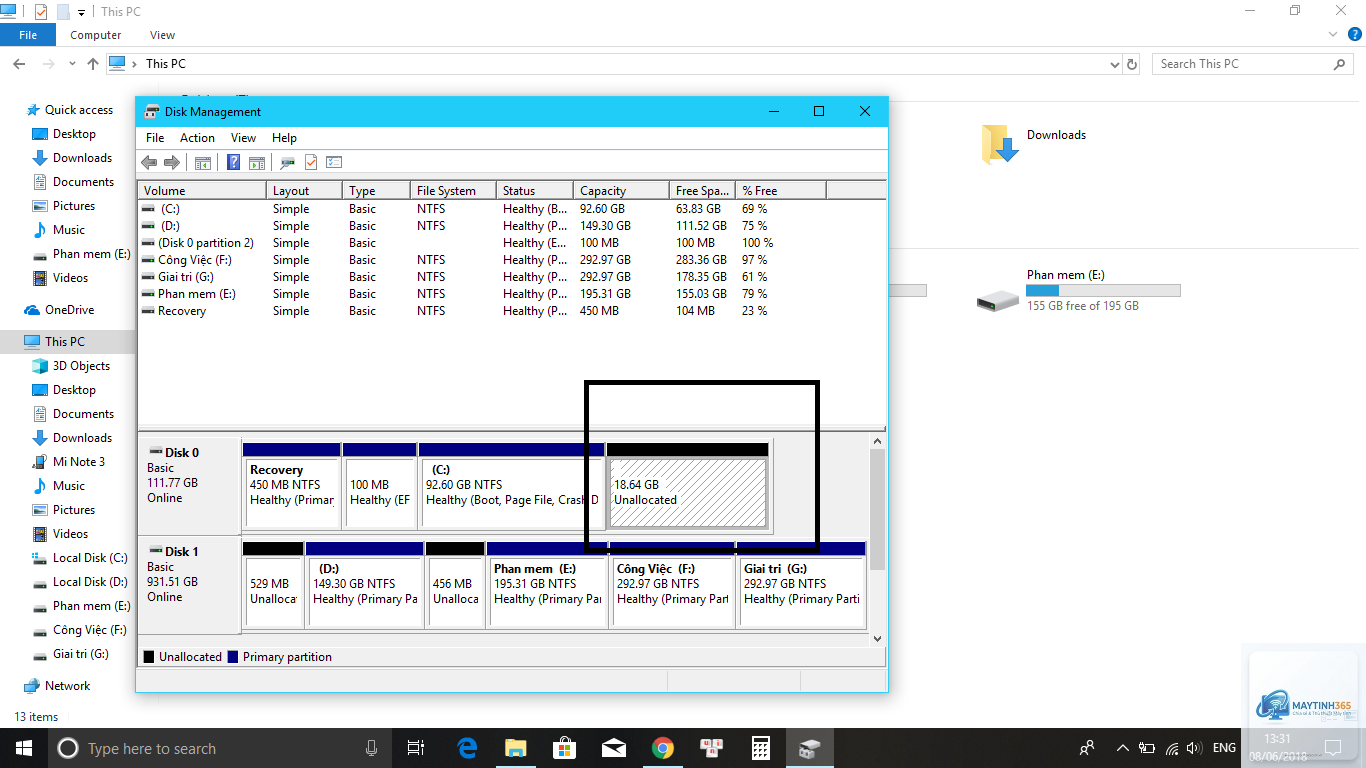
Task: Click the Forward arrow in Disk Management toolbar
Action: point(171,162)
